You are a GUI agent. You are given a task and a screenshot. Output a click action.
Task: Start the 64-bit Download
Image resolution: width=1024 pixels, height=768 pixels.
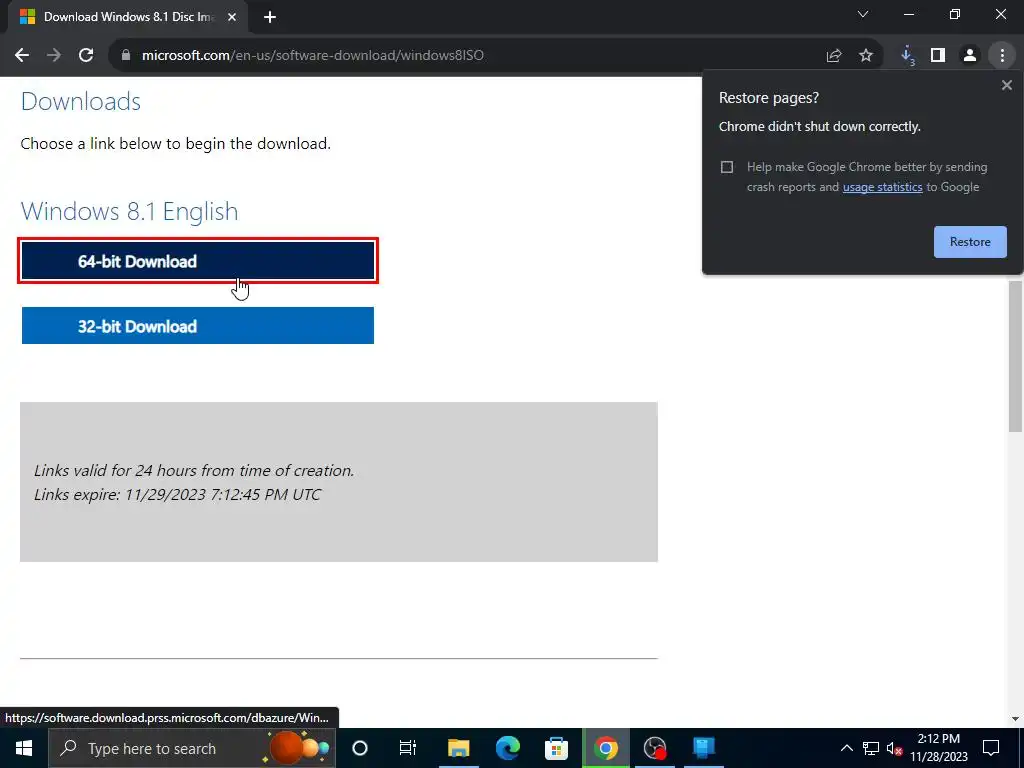198,261
